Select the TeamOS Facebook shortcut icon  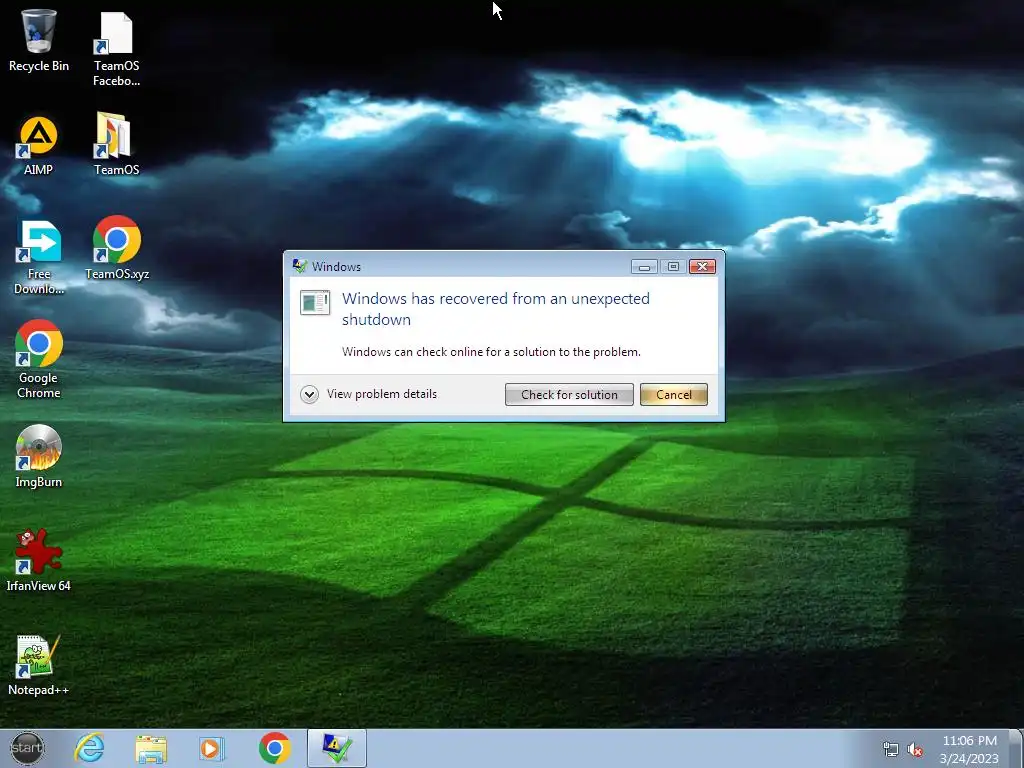tap(116, 49)
